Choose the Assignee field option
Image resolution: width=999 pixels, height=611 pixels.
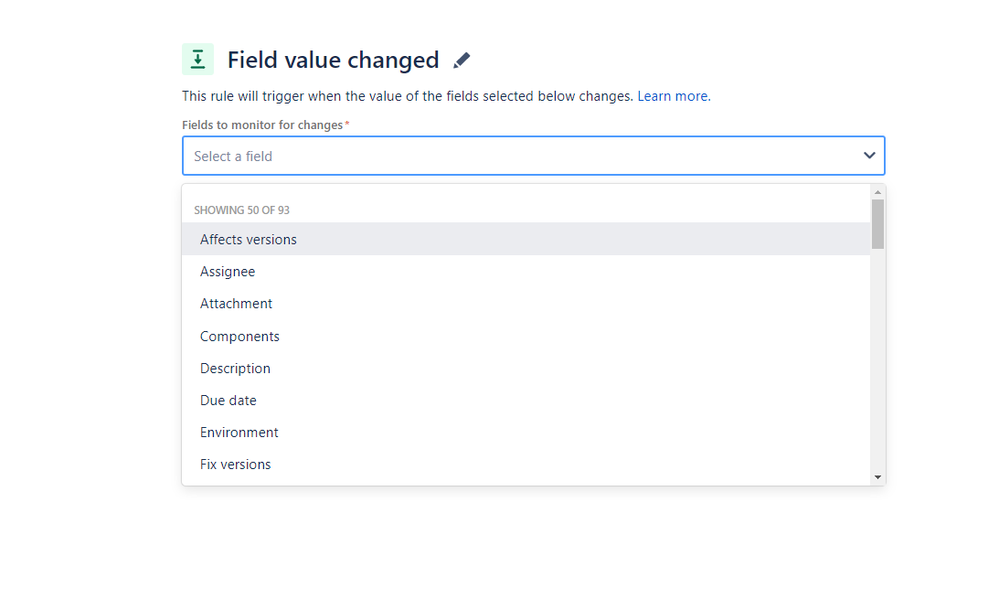click(526, 271)
